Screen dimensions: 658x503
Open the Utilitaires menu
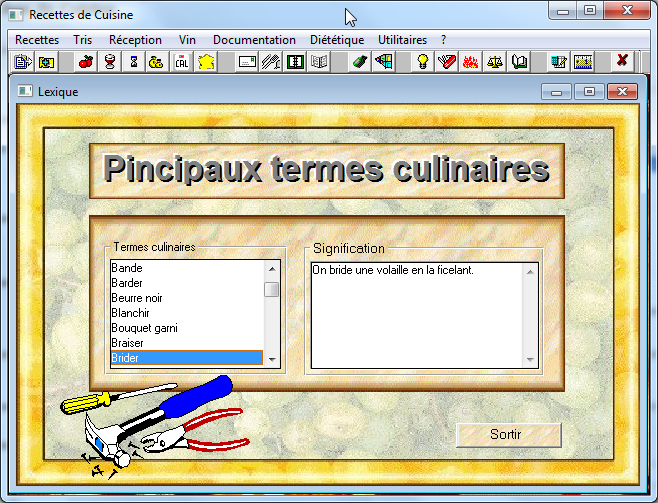click(402, 40)
